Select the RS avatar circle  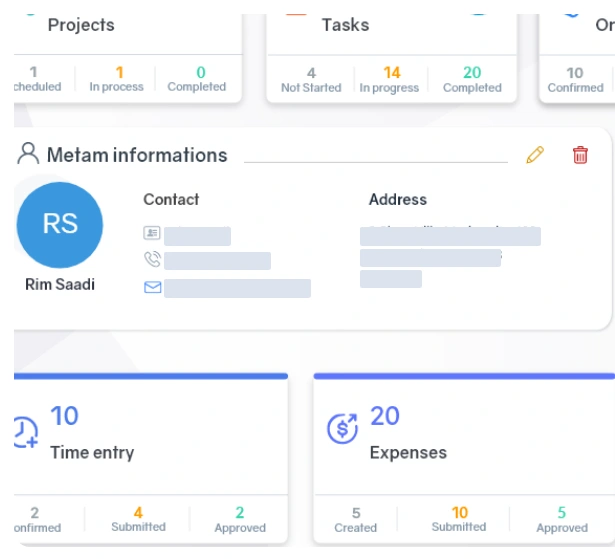(x=60, y=225)
